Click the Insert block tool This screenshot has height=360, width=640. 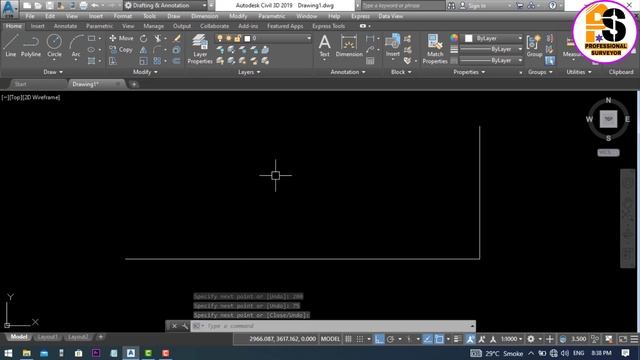[393, 46]
